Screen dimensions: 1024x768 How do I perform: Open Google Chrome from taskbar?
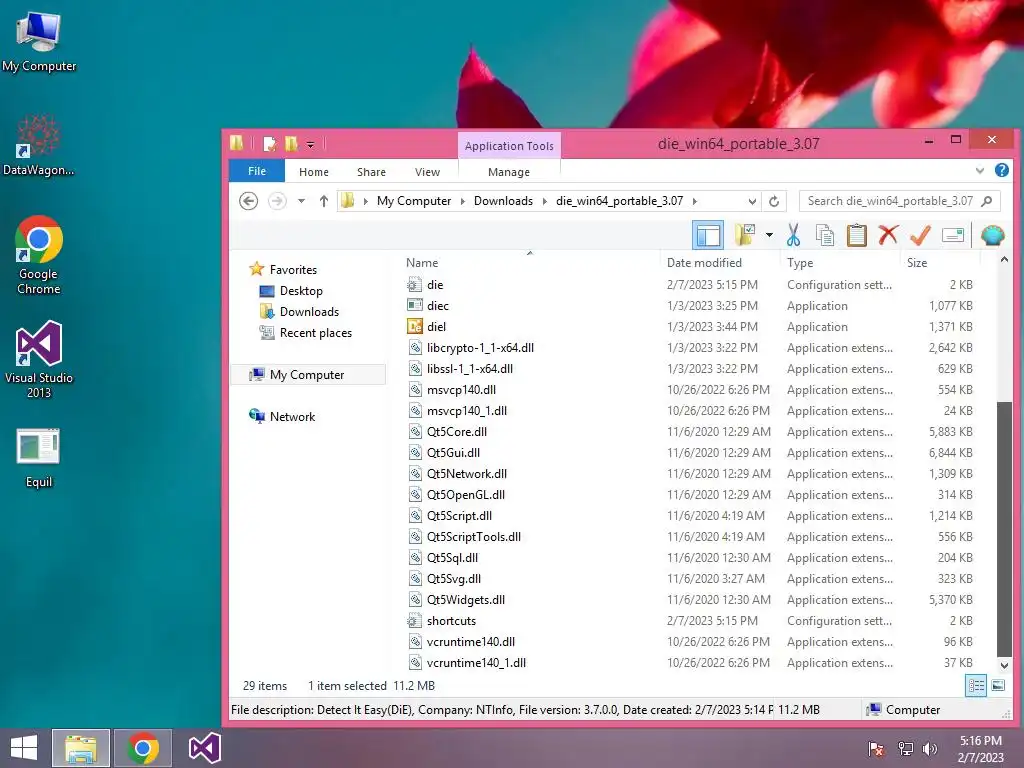pos(142,748)
